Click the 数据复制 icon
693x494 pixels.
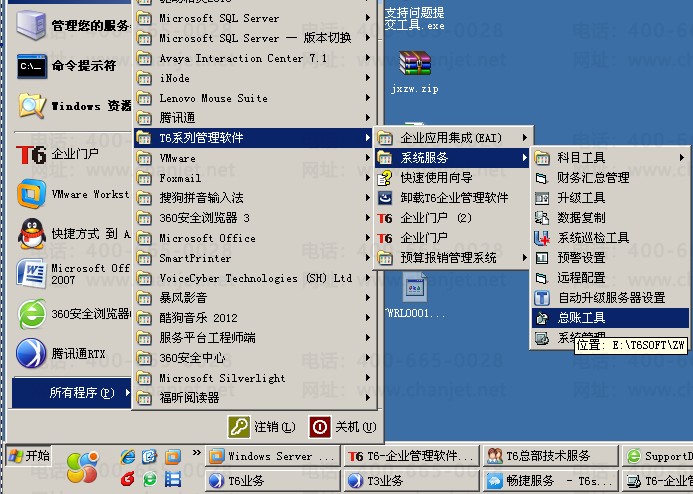click(x=542, y=218)
